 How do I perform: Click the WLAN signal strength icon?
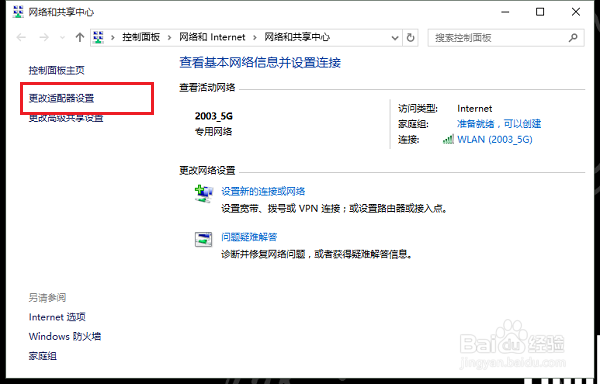[448, 139]
